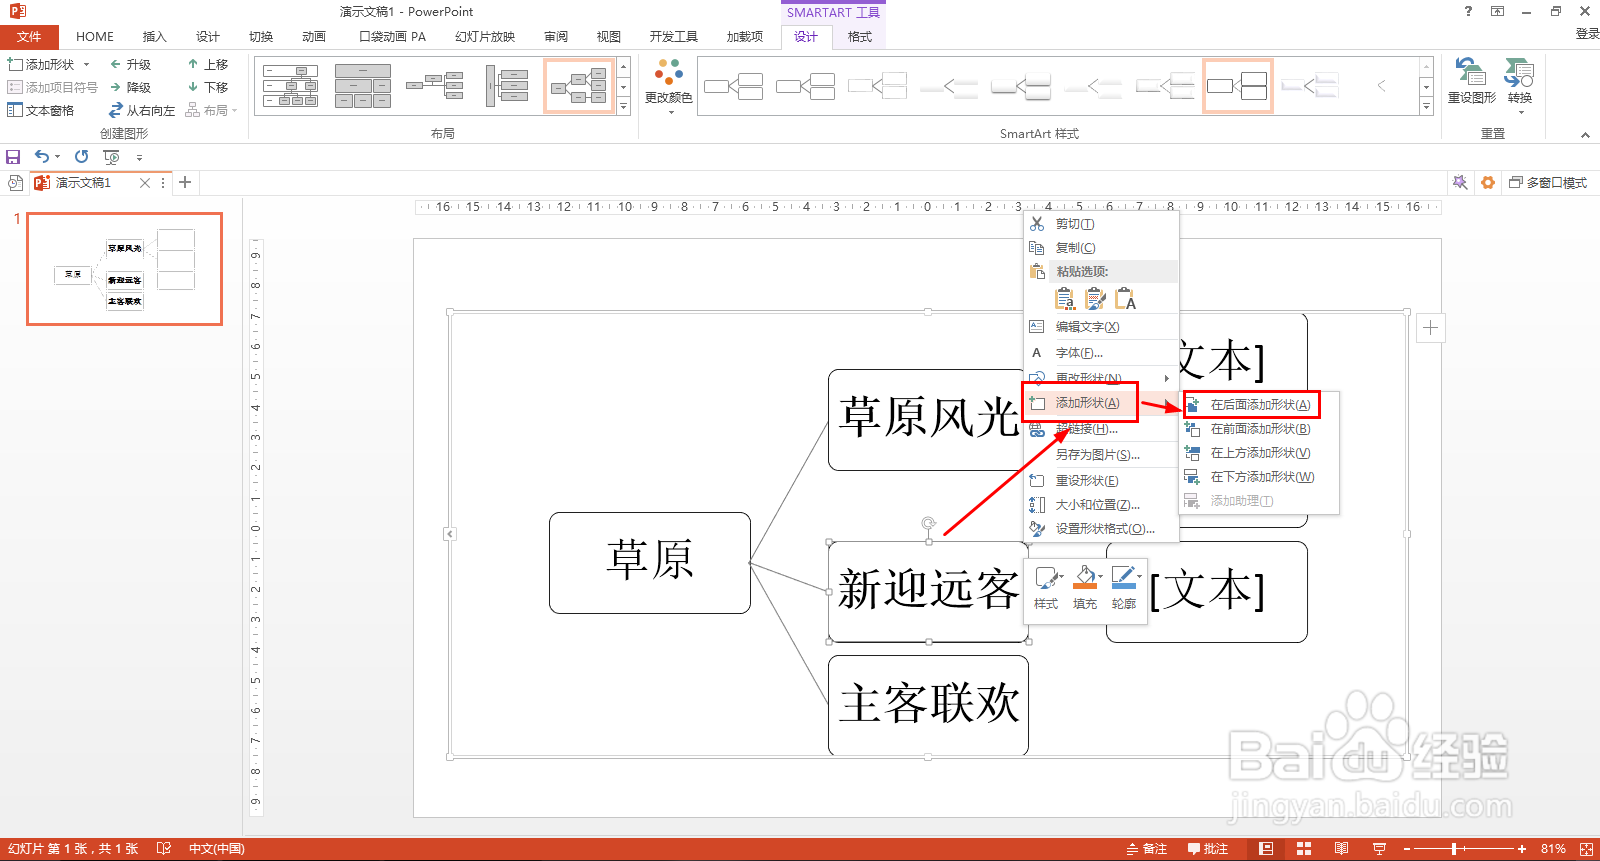Open the mini toolbar 填充 (Fill) color

[1086, 589]
